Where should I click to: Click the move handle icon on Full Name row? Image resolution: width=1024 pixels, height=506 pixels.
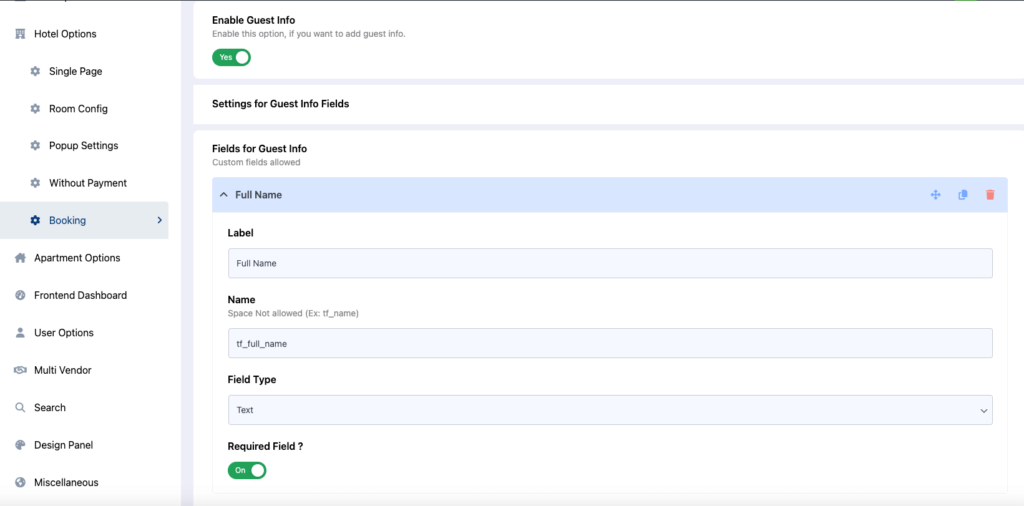pyautogui.click(x=935, y=195)
